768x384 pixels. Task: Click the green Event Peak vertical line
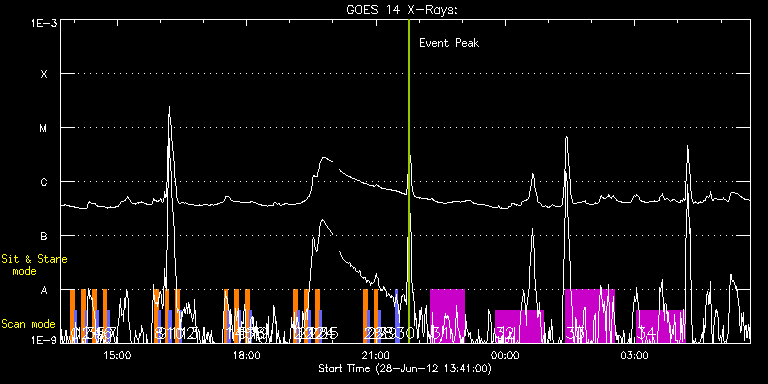tap(409, 181)
